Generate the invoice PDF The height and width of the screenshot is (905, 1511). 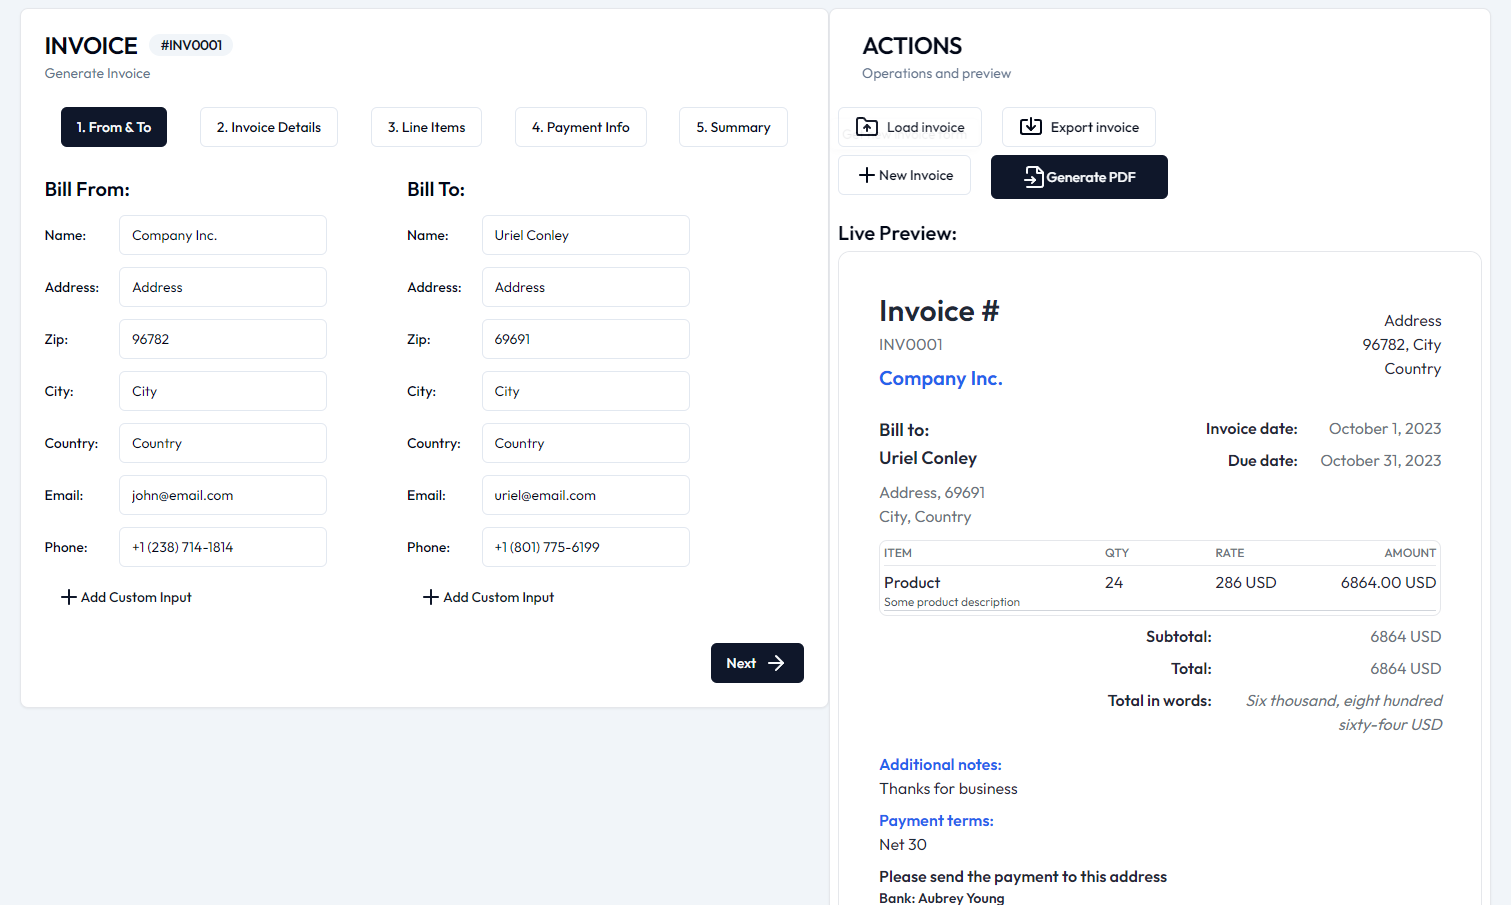1079,177
